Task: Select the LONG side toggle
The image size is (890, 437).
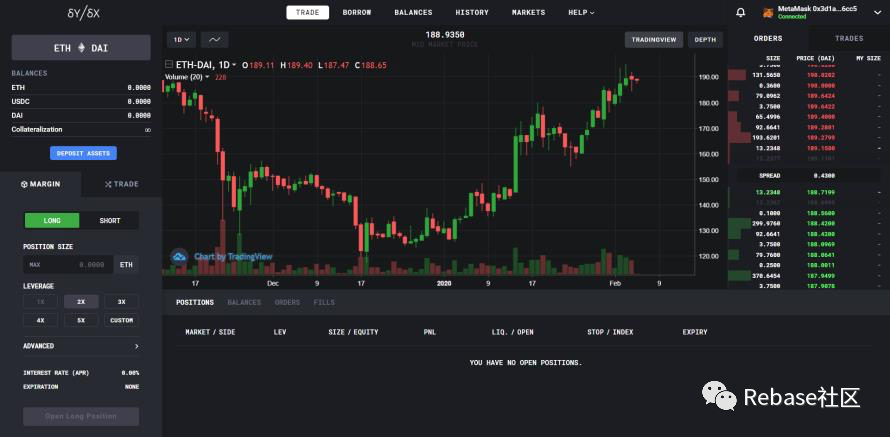Action: [52, 221]
